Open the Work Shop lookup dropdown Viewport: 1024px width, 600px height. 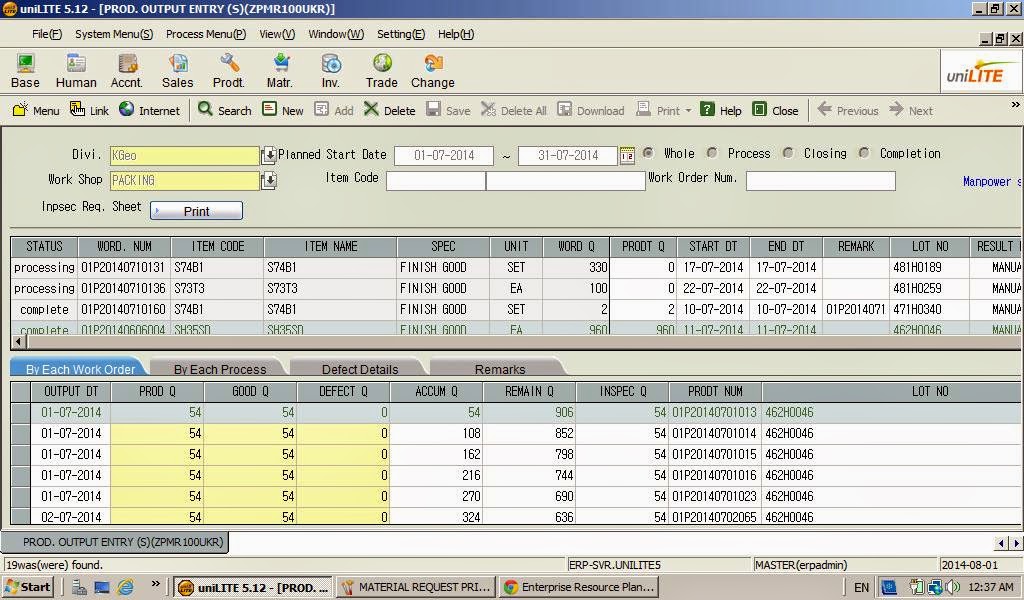(x=270, y=181)
